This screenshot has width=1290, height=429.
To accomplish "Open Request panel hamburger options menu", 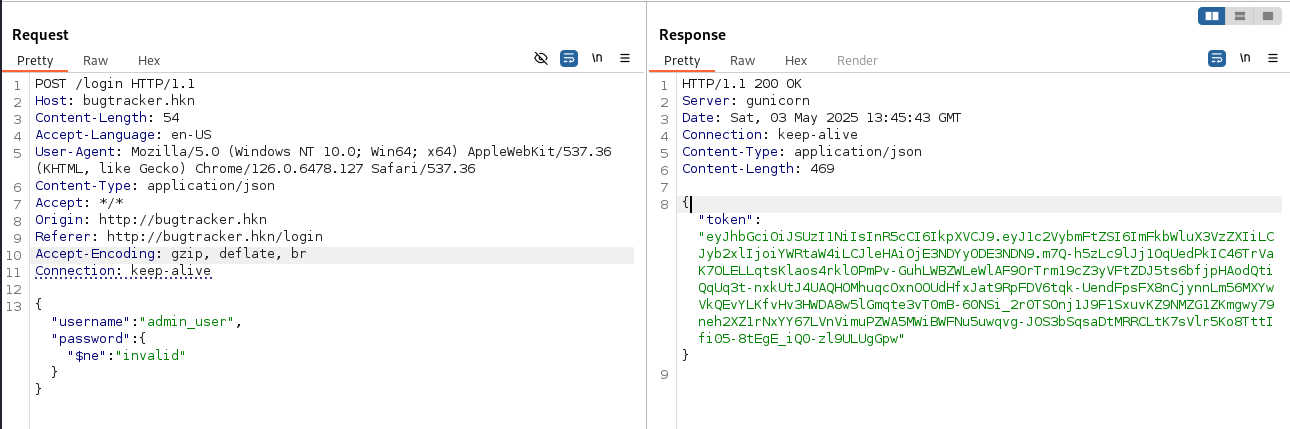I will click(x=625, y=59).
